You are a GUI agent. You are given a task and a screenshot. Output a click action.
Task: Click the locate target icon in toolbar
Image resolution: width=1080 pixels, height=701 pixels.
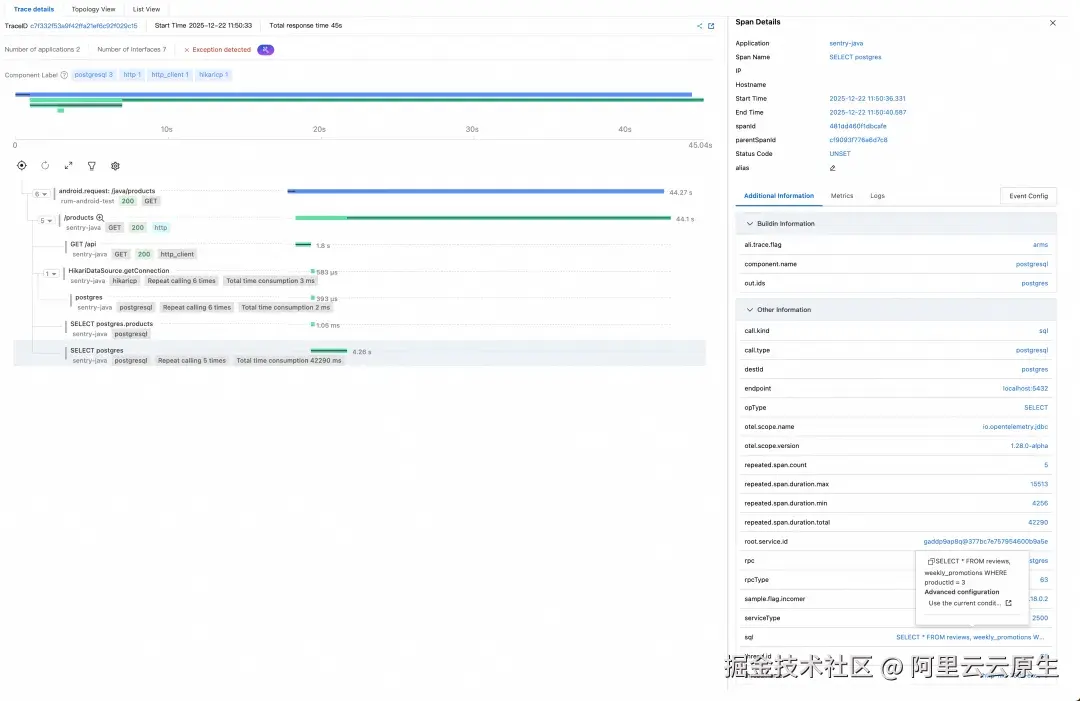22,165
